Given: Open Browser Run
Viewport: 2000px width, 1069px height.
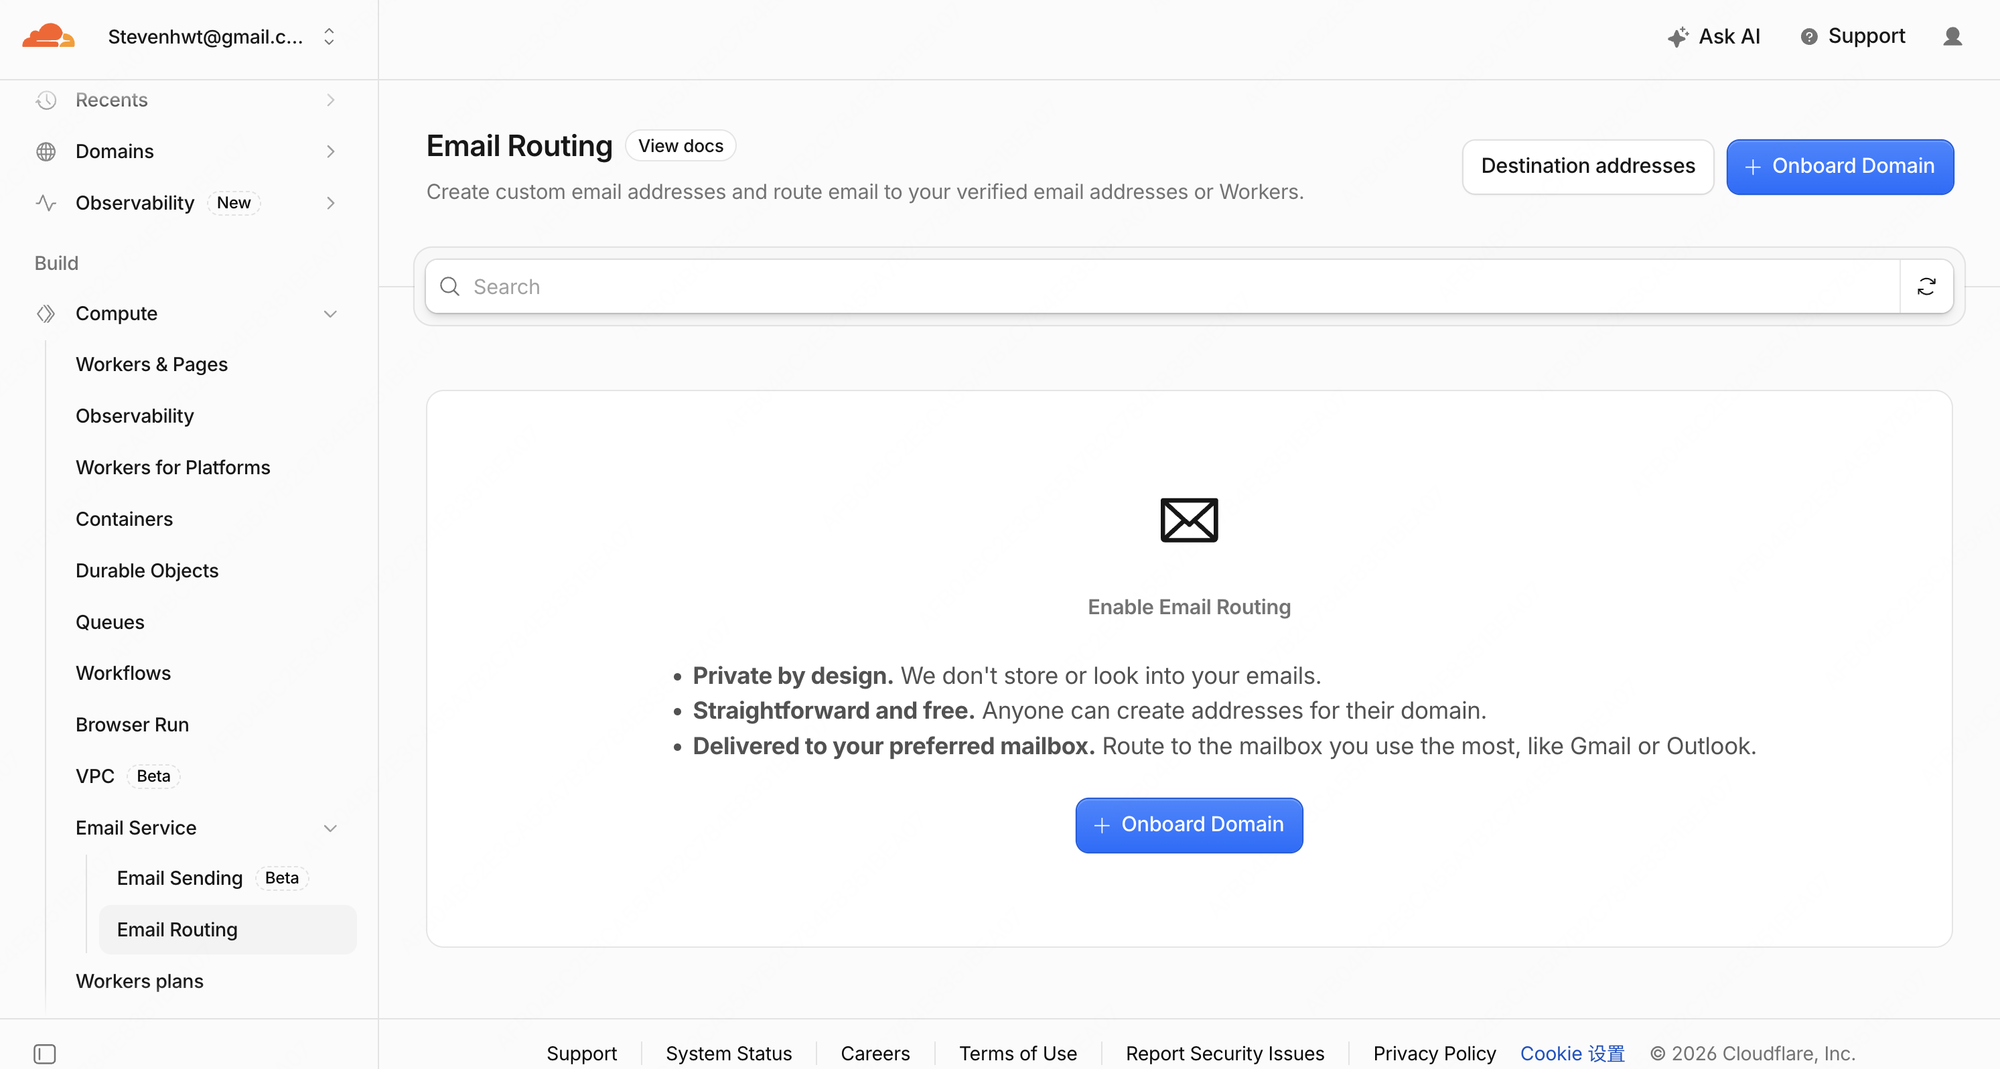Looking at the screenshot, I should [132, 725].
